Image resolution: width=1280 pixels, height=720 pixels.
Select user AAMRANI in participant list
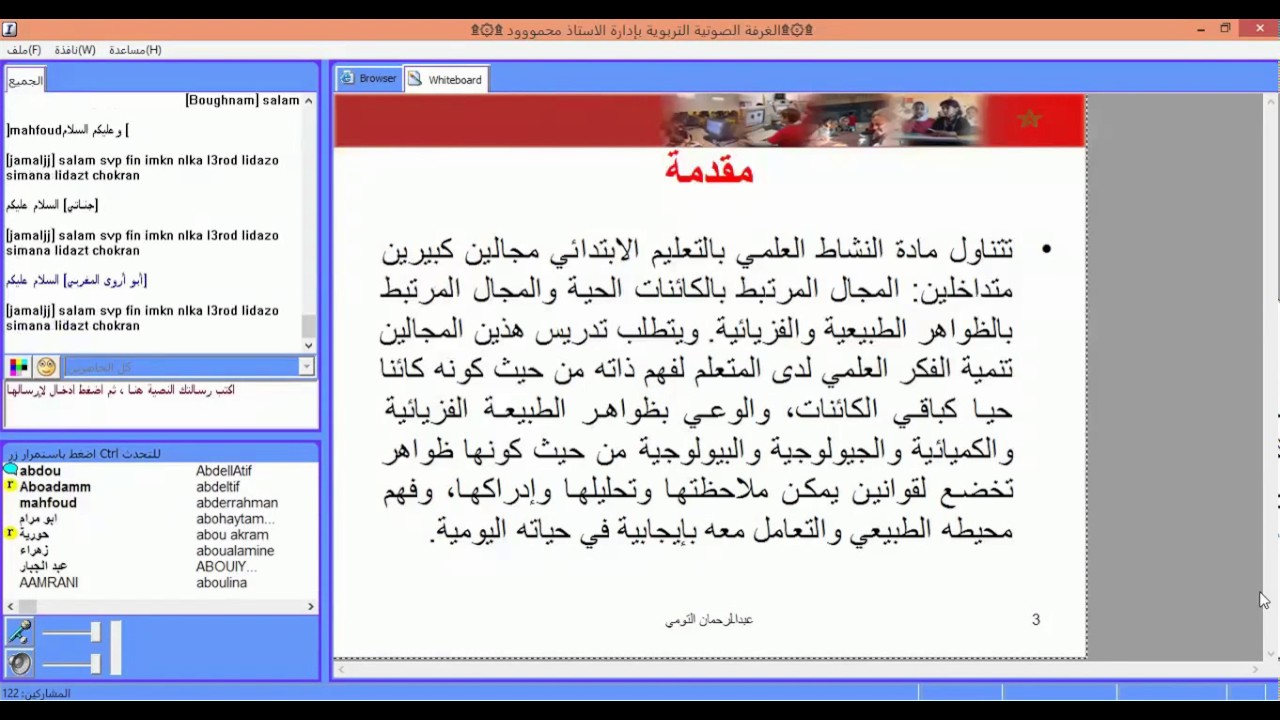point(48,582)
